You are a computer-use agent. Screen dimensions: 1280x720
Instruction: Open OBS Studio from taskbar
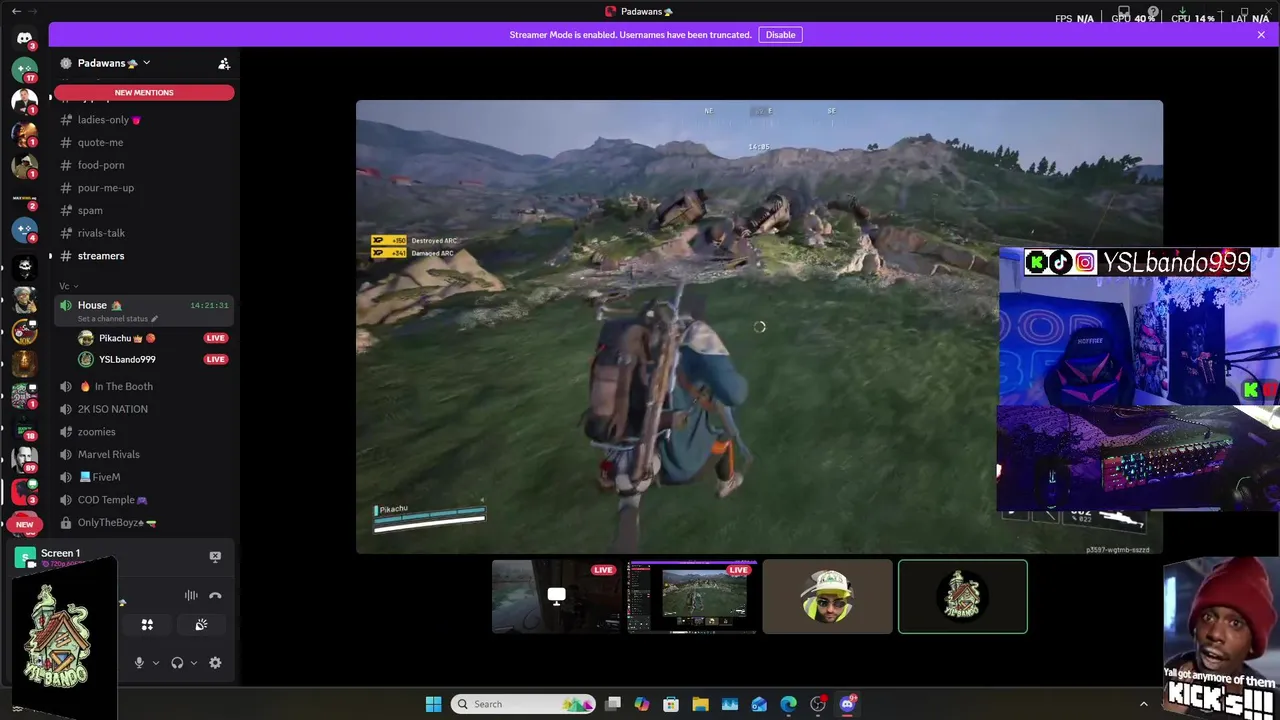818,704
